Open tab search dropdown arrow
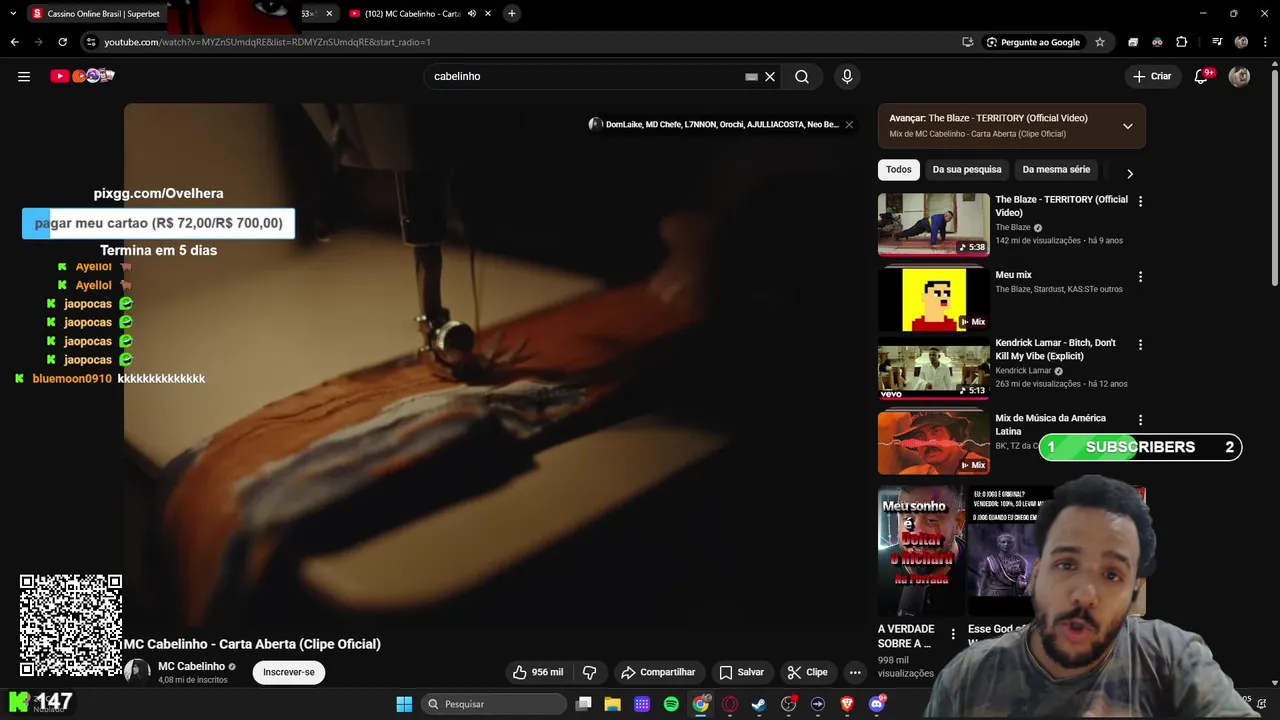Image resolution: width=1280 pixels, height=720 pixels. (x=13, y=14)
